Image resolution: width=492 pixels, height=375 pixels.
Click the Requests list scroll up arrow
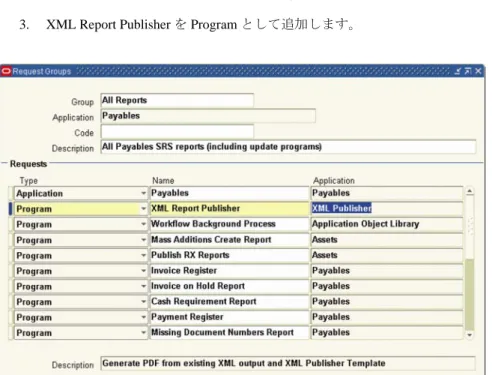469,191
